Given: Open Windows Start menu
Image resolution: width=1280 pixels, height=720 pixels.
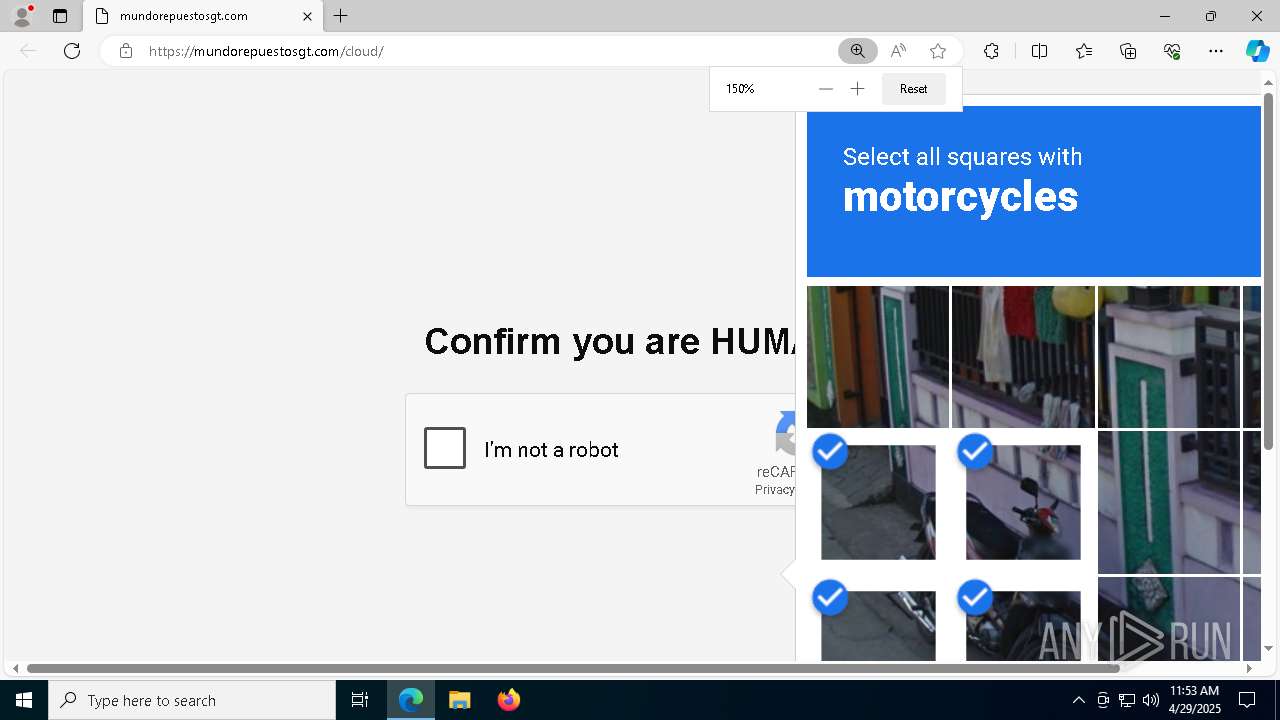Looking at the screenshot, I should pyautogui.click(x=24, y=700).
